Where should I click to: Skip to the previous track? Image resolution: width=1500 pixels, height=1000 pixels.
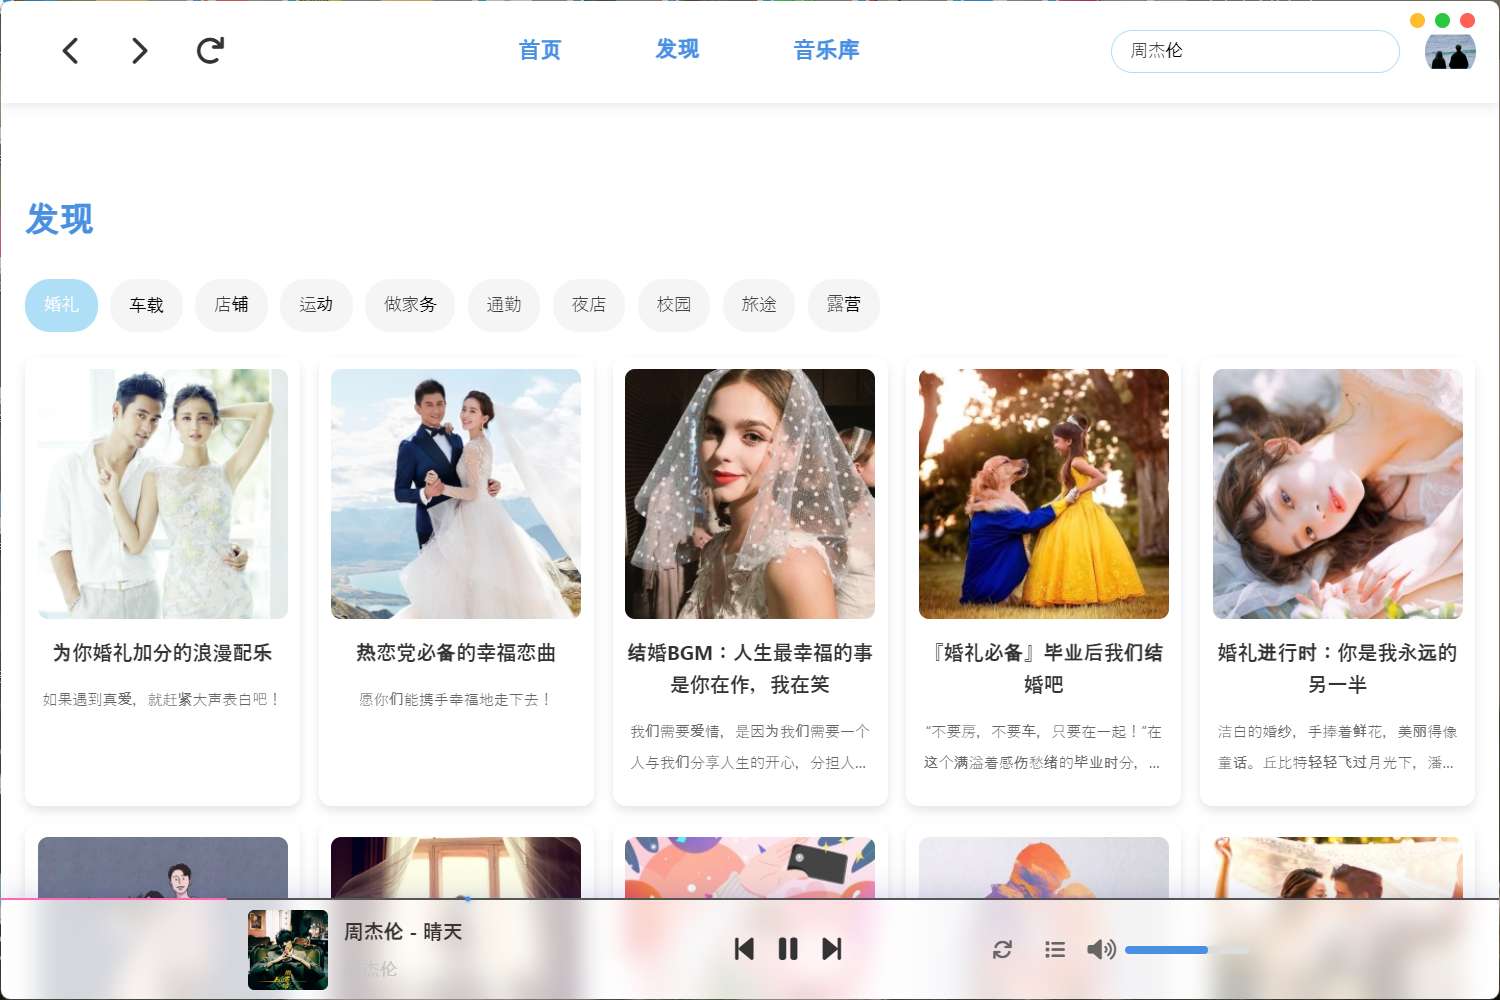[x=744, y=949]
